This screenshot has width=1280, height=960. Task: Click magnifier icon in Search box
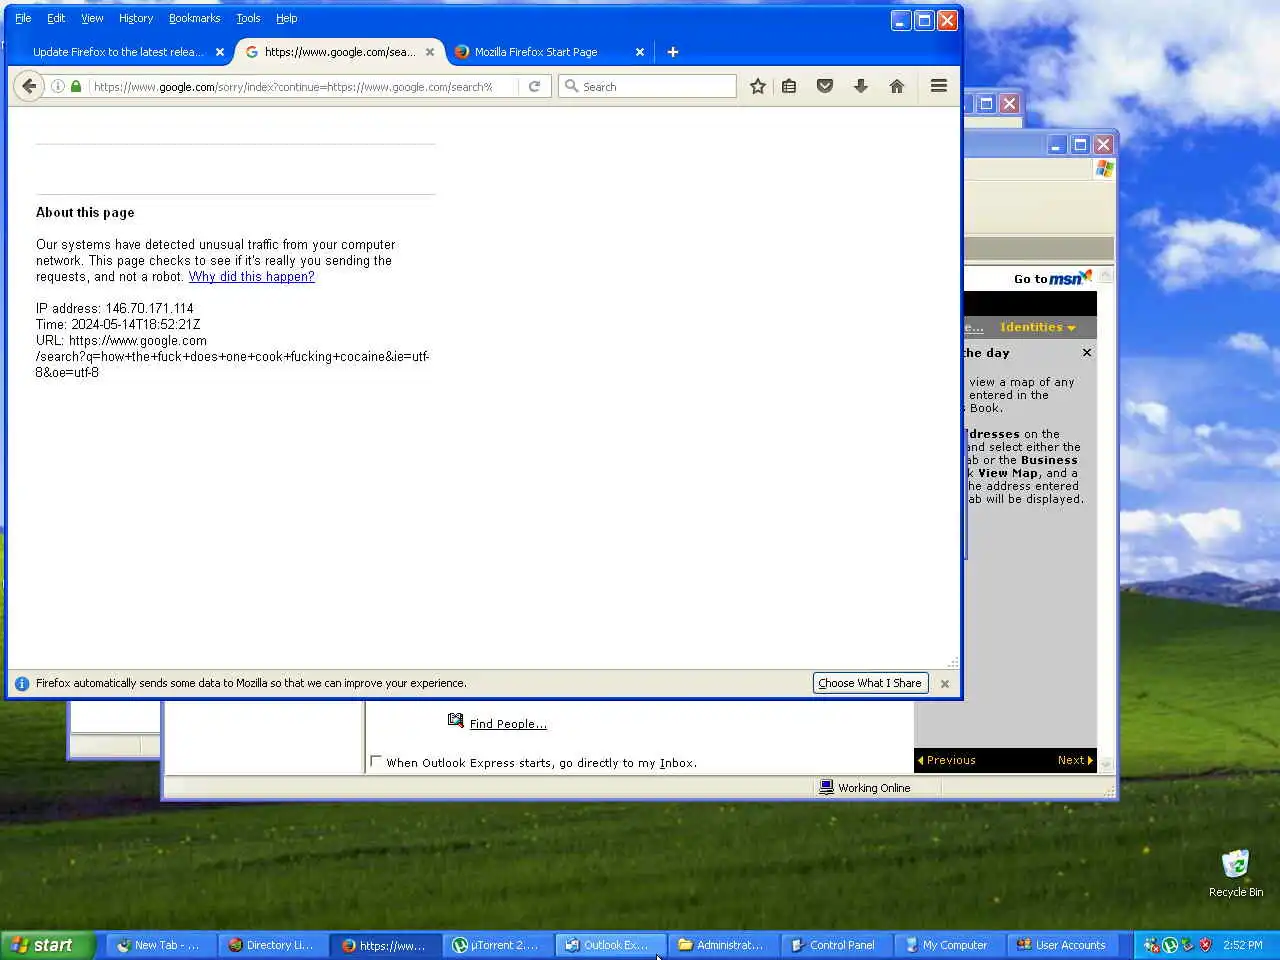pos(572,86)
